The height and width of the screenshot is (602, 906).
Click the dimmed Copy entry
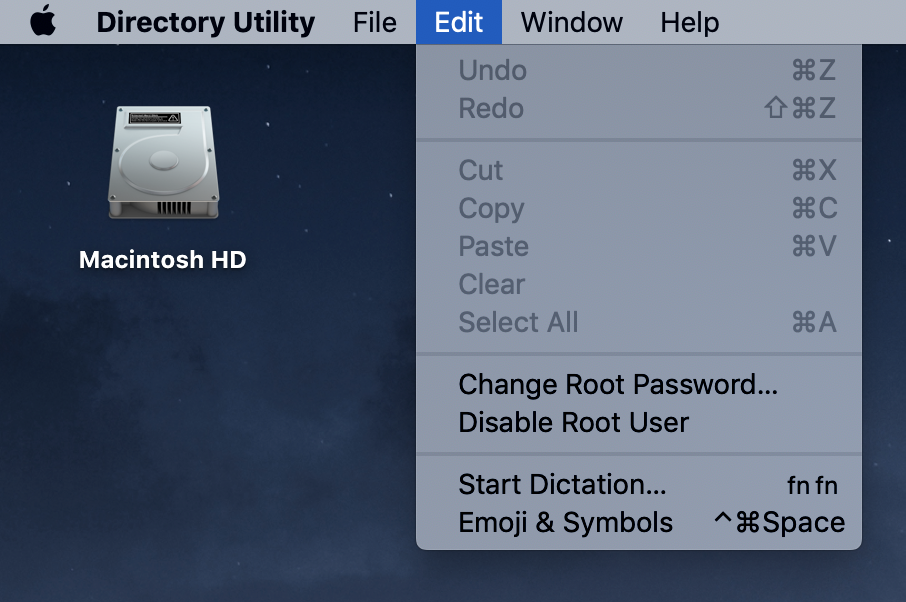point(638,208)
